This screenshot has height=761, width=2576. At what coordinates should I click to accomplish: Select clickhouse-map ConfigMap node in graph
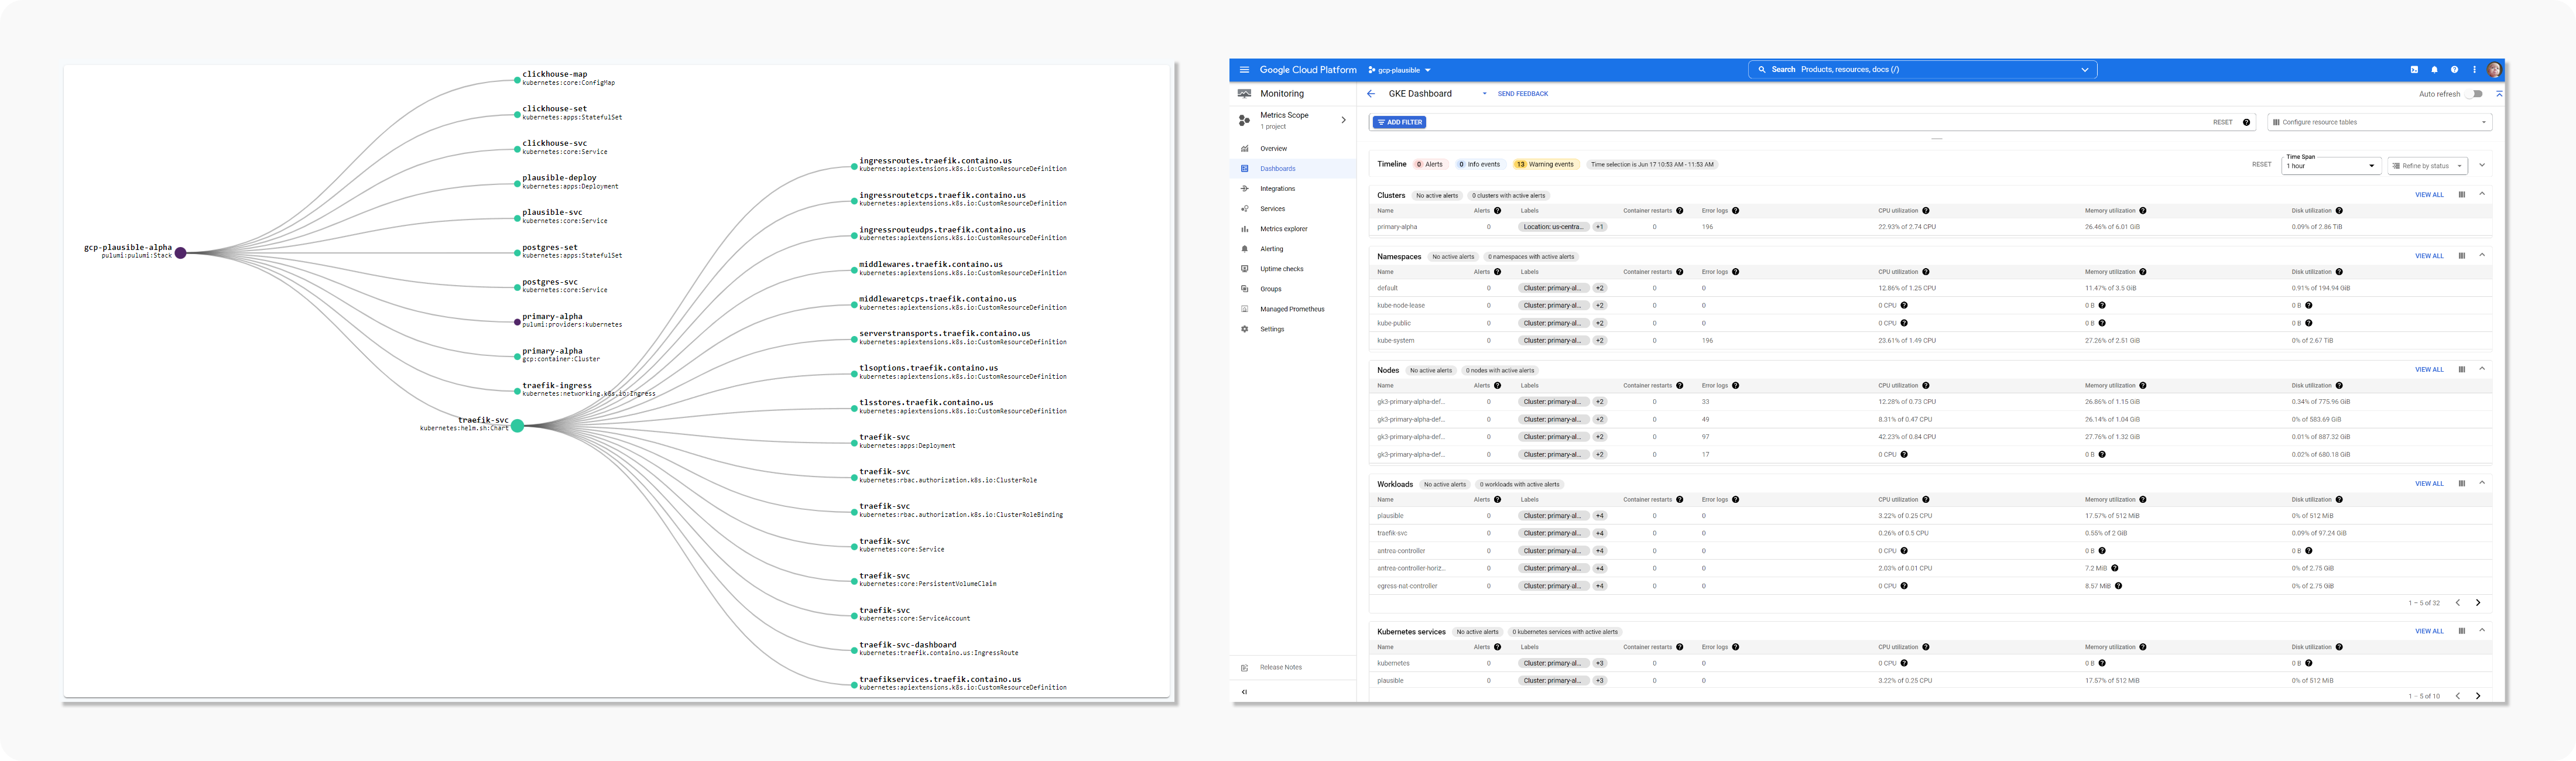[517, 80]
